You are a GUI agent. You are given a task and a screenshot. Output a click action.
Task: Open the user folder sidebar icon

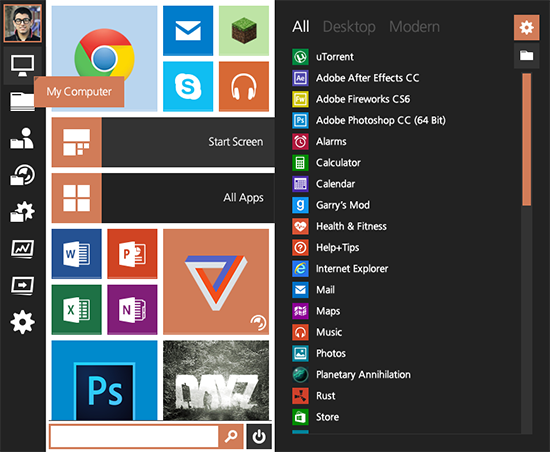22,138
